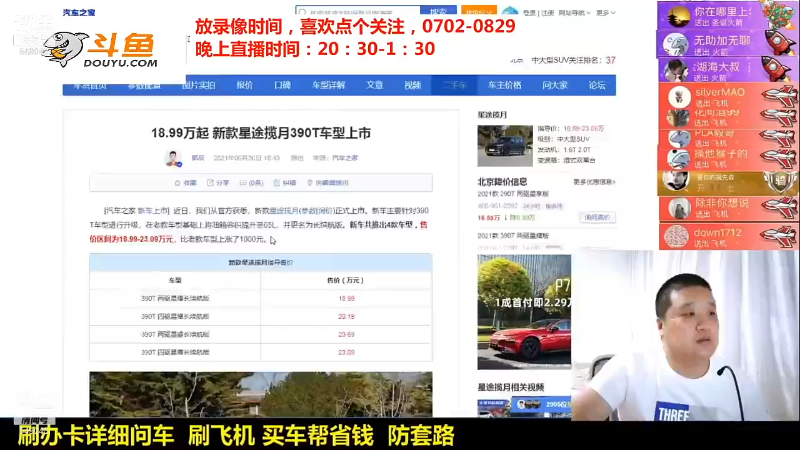The image size is (800, 450).
Task: Click gift notice from 除非你想说
Action: [x=728, y=208]
